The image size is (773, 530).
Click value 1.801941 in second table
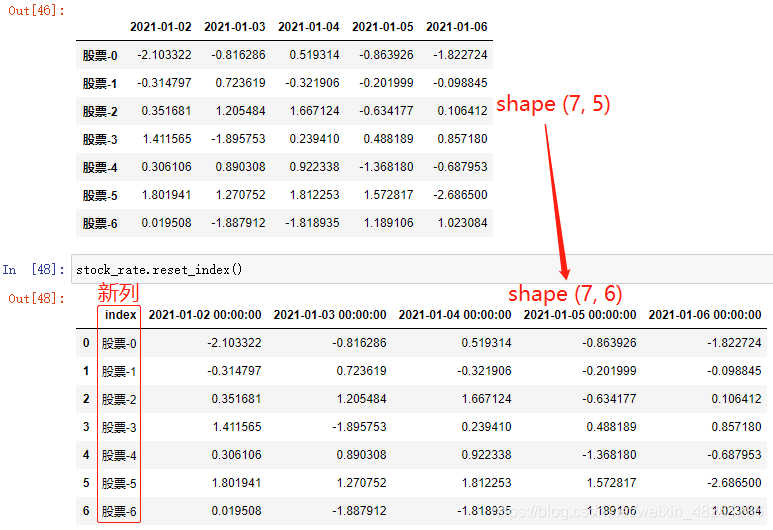pyautogui.click(x=237, y=483)
